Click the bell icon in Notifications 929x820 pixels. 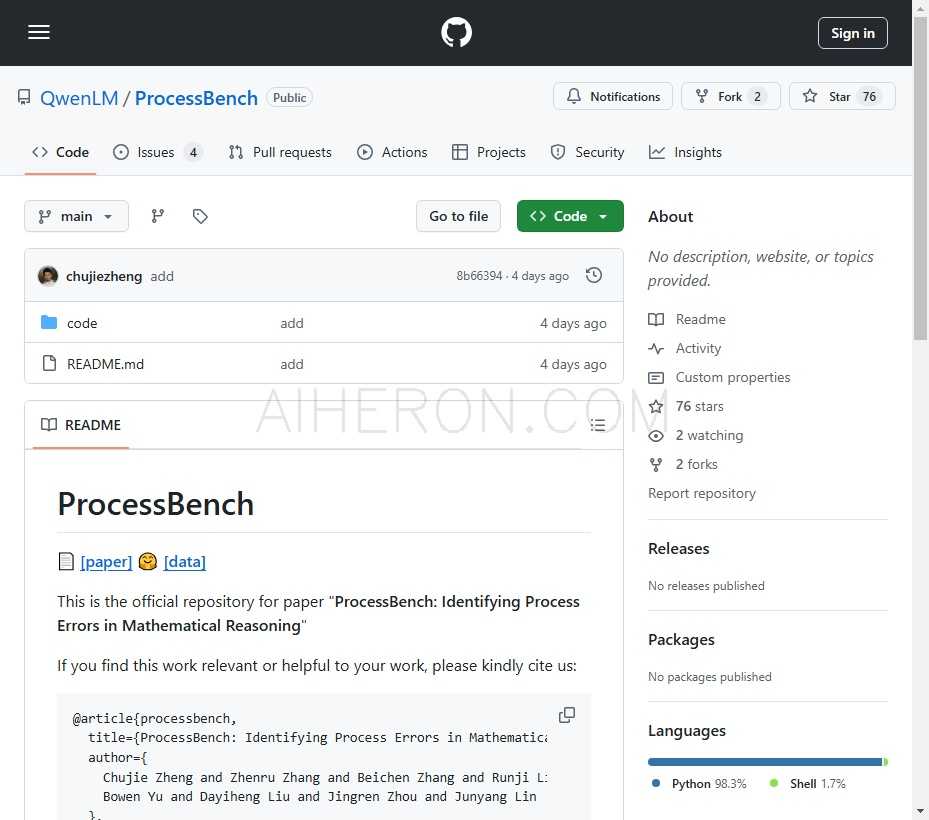click(x=574, y=96)
